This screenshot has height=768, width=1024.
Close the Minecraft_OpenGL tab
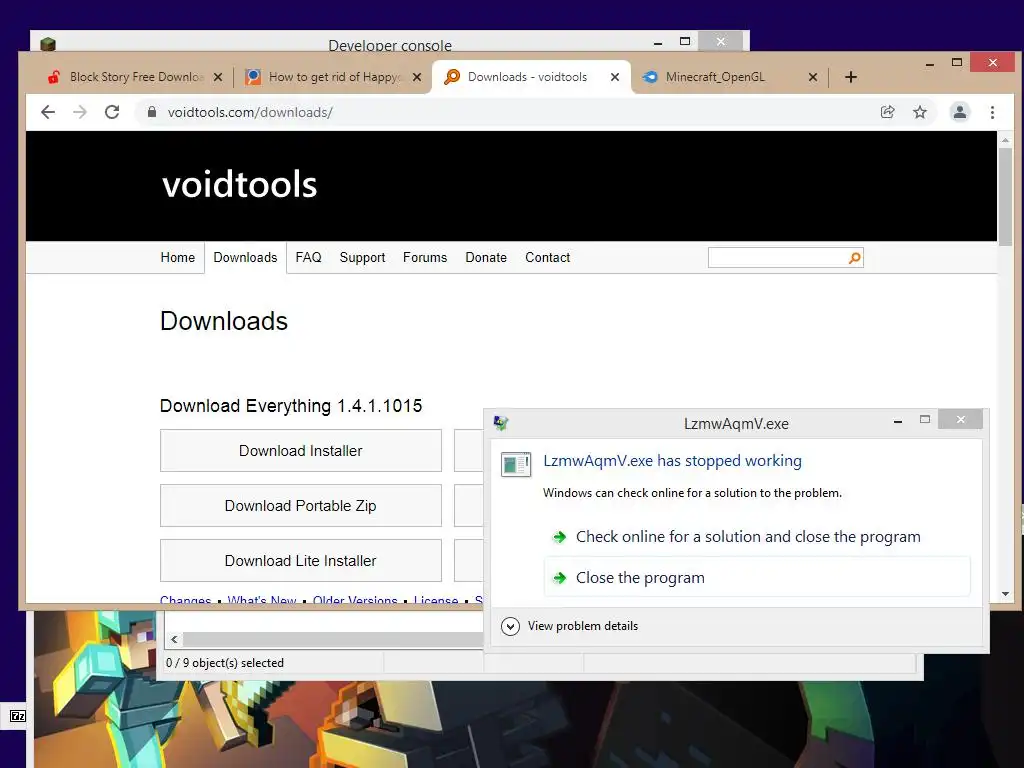812,77
